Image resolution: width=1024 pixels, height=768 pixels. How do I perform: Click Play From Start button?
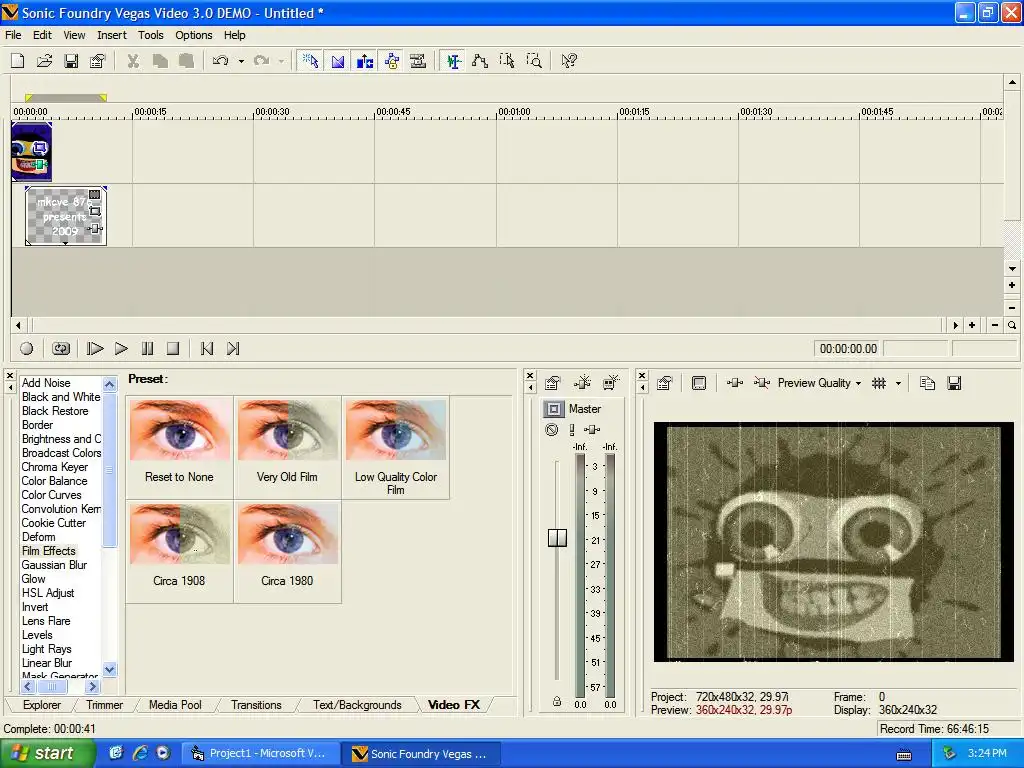click(95, 349)
